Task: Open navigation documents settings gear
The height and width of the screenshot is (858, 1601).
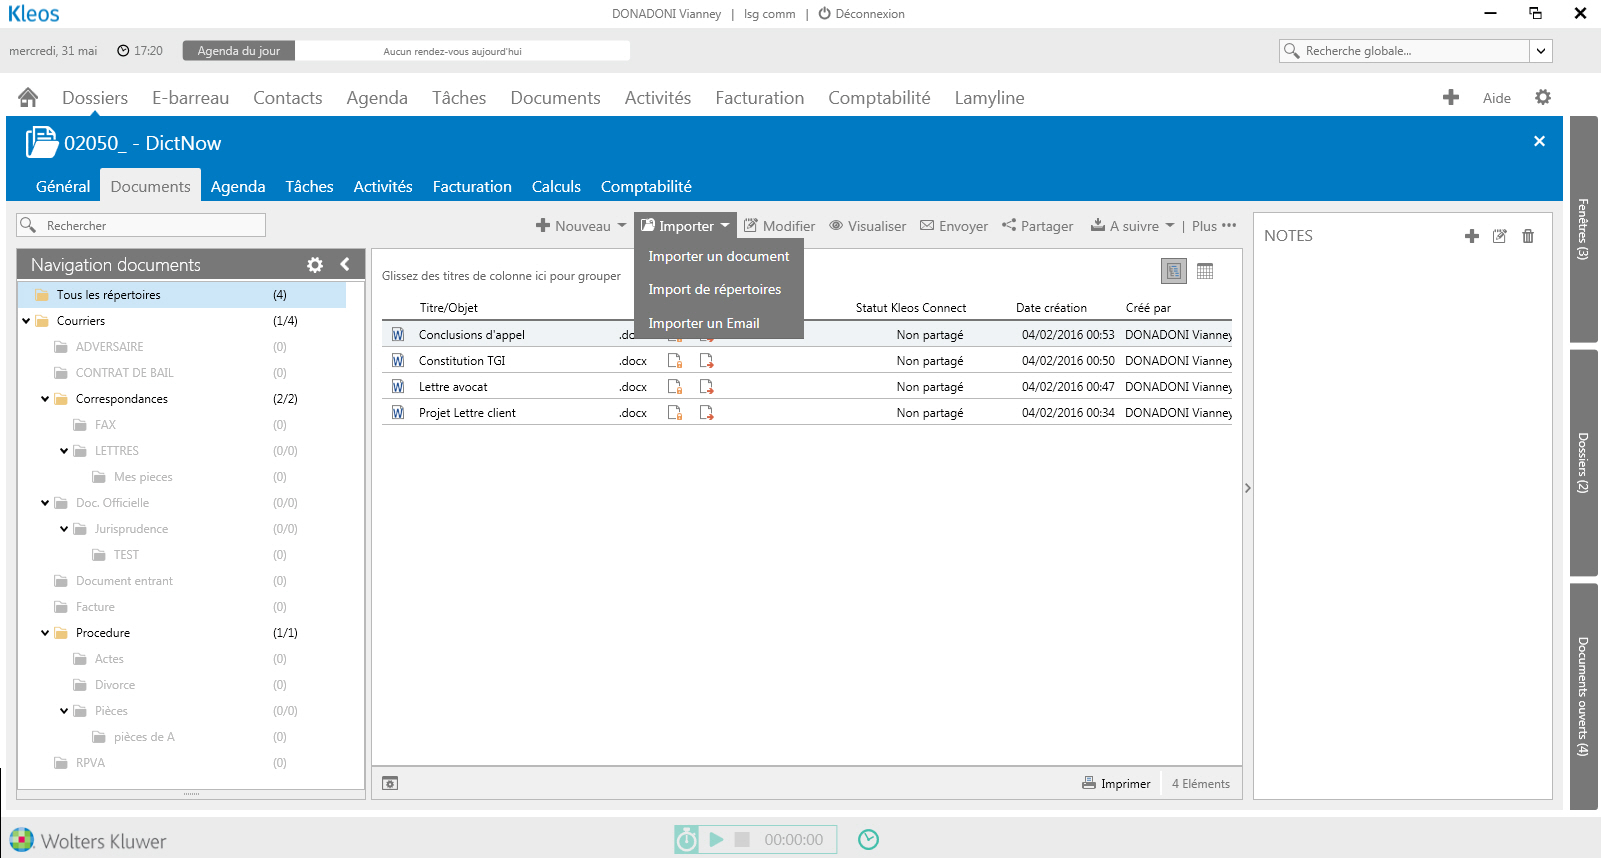Action: pos(315,265)
